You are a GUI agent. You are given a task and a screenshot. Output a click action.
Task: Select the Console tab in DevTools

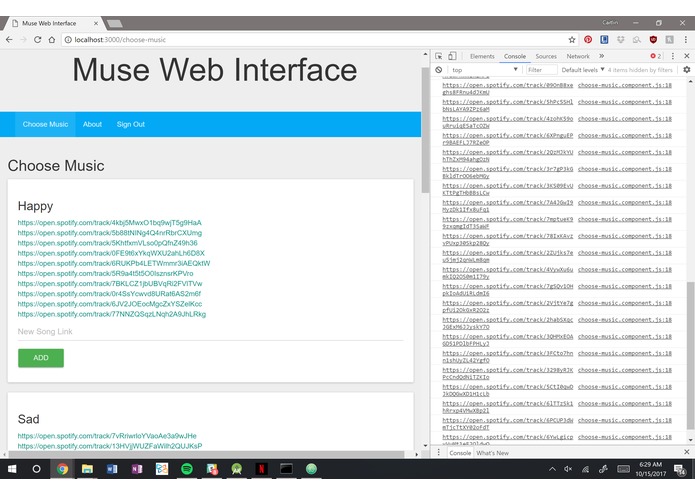point(515,56)
